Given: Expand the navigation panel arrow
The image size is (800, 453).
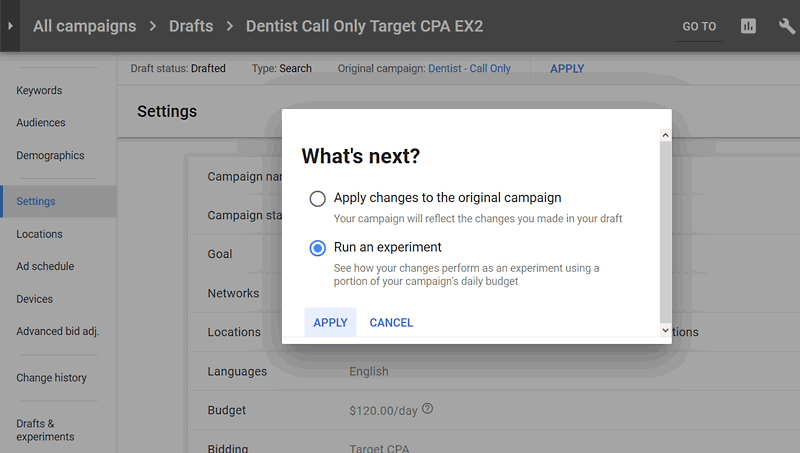Looking at the screenshot, I should coord(10,26).
